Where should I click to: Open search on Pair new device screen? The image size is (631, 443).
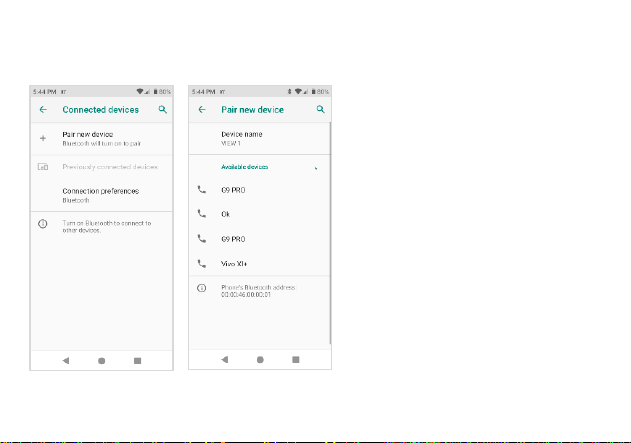pyautogui.click(x=321, y=109)
